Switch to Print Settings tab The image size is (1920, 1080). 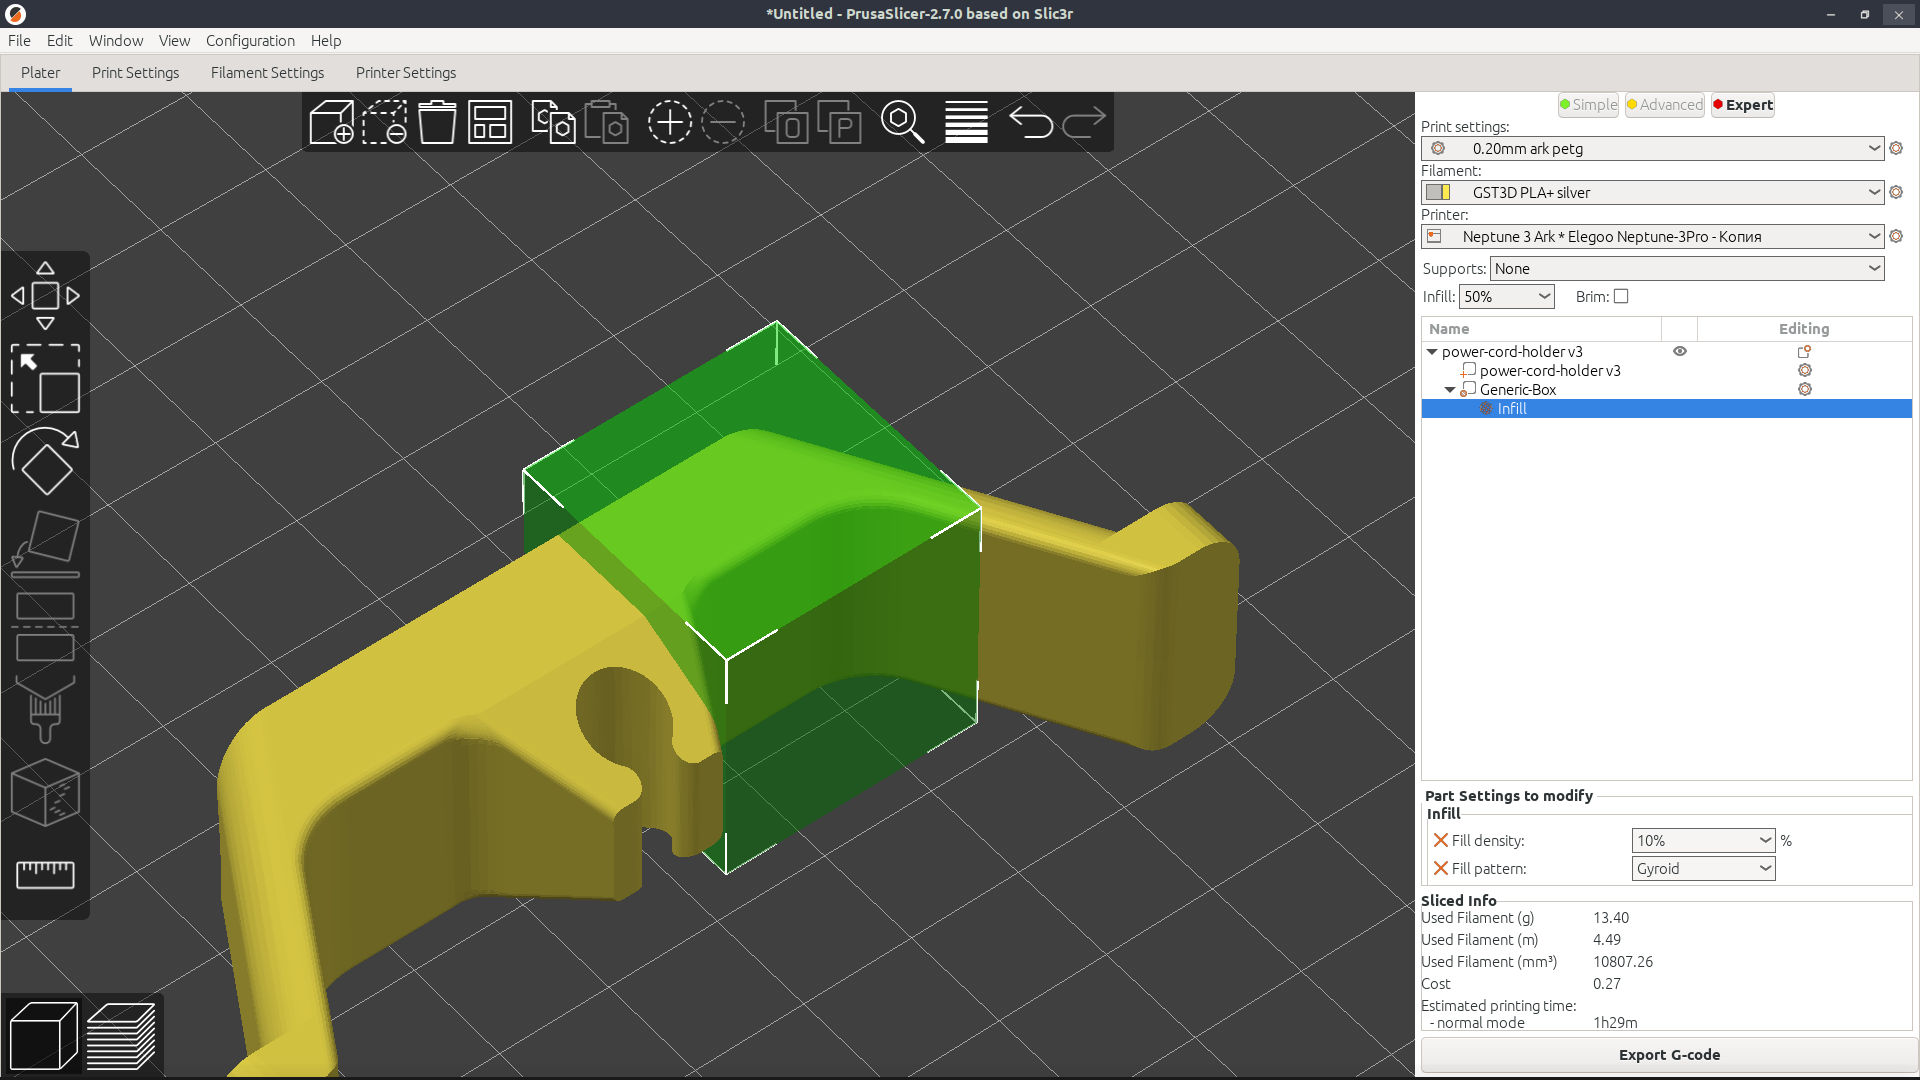pos(135,73)
